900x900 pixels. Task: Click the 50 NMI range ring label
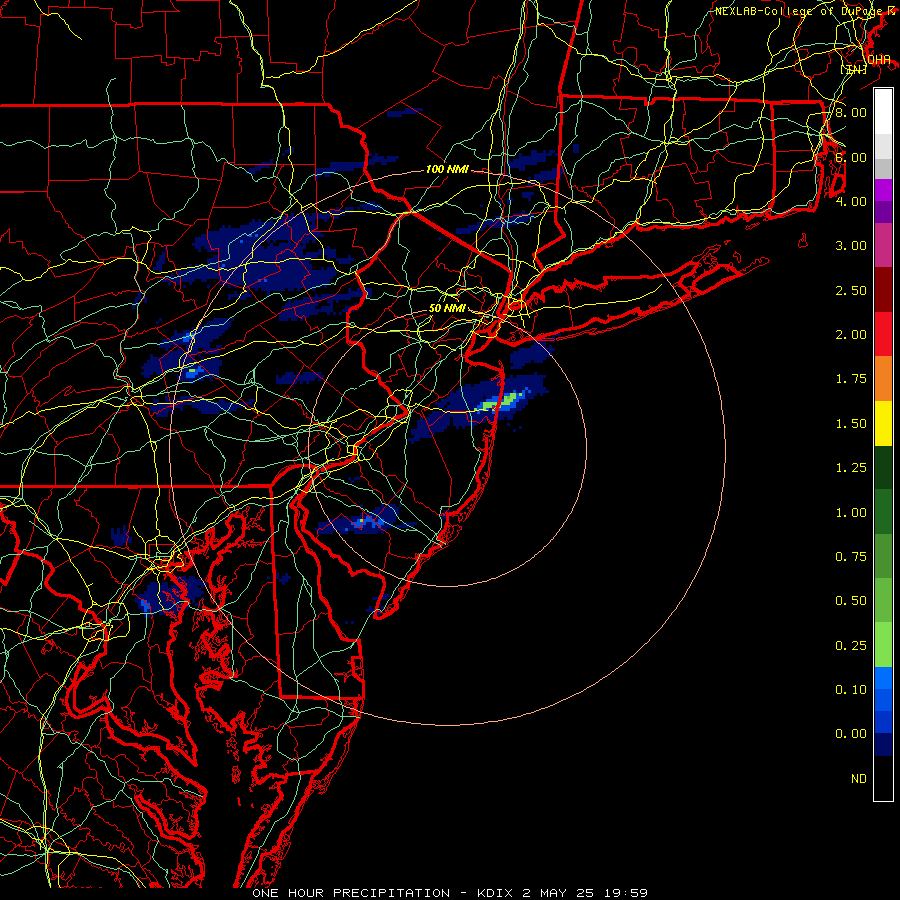click(447, 308)
